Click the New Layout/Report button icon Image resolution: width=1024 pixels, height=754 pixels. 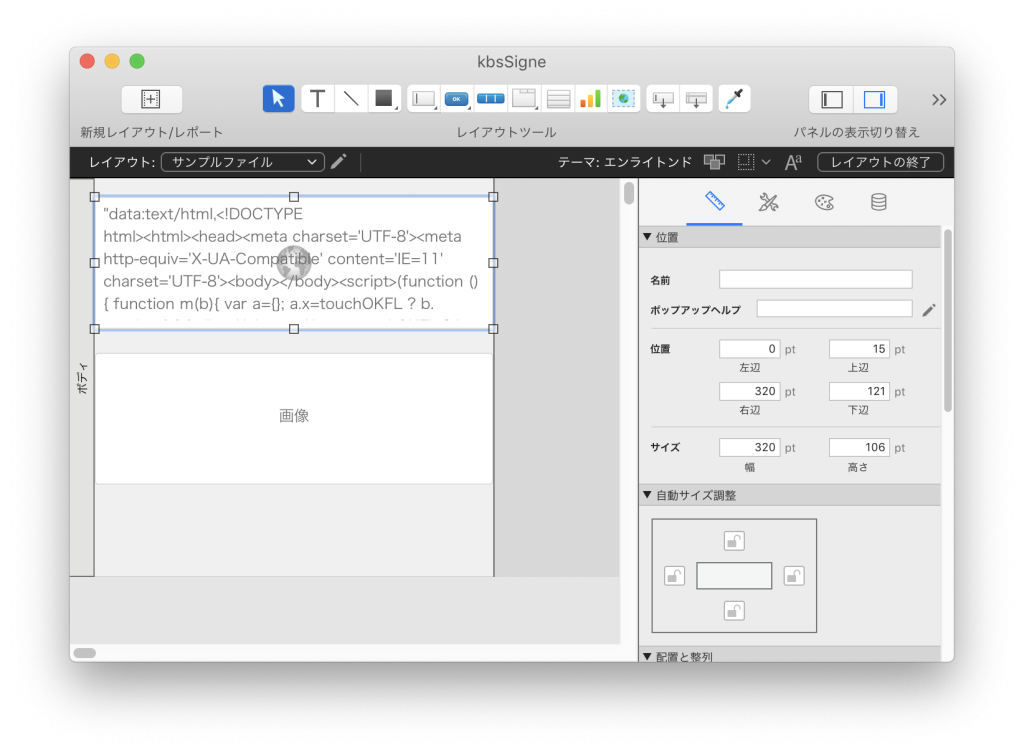151,99
